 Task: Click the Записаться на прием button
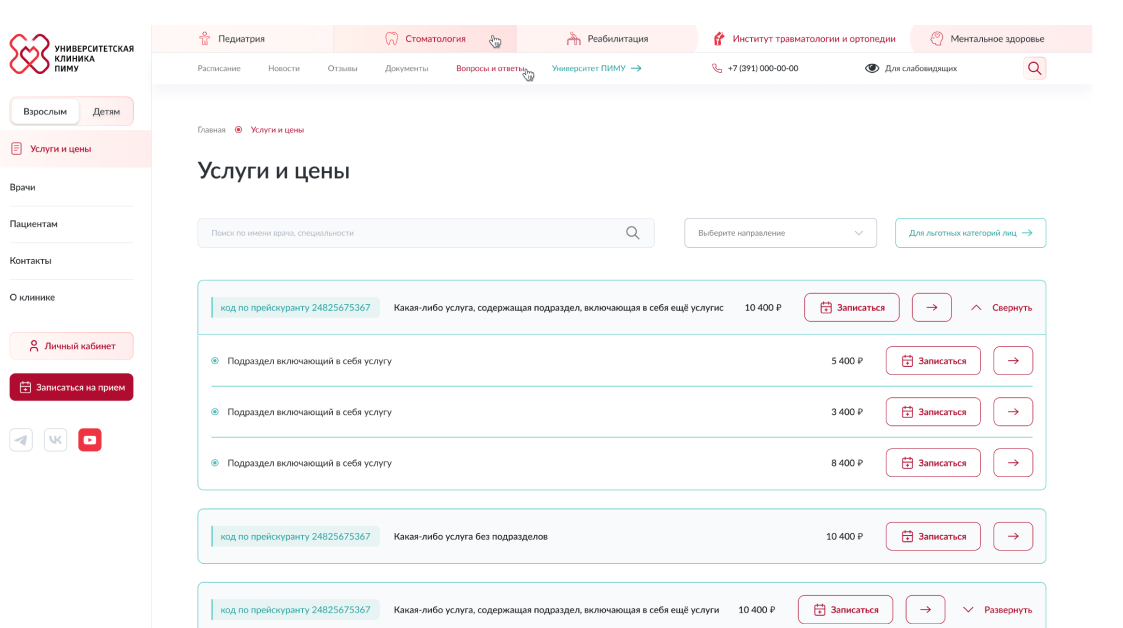click(71, 387)
